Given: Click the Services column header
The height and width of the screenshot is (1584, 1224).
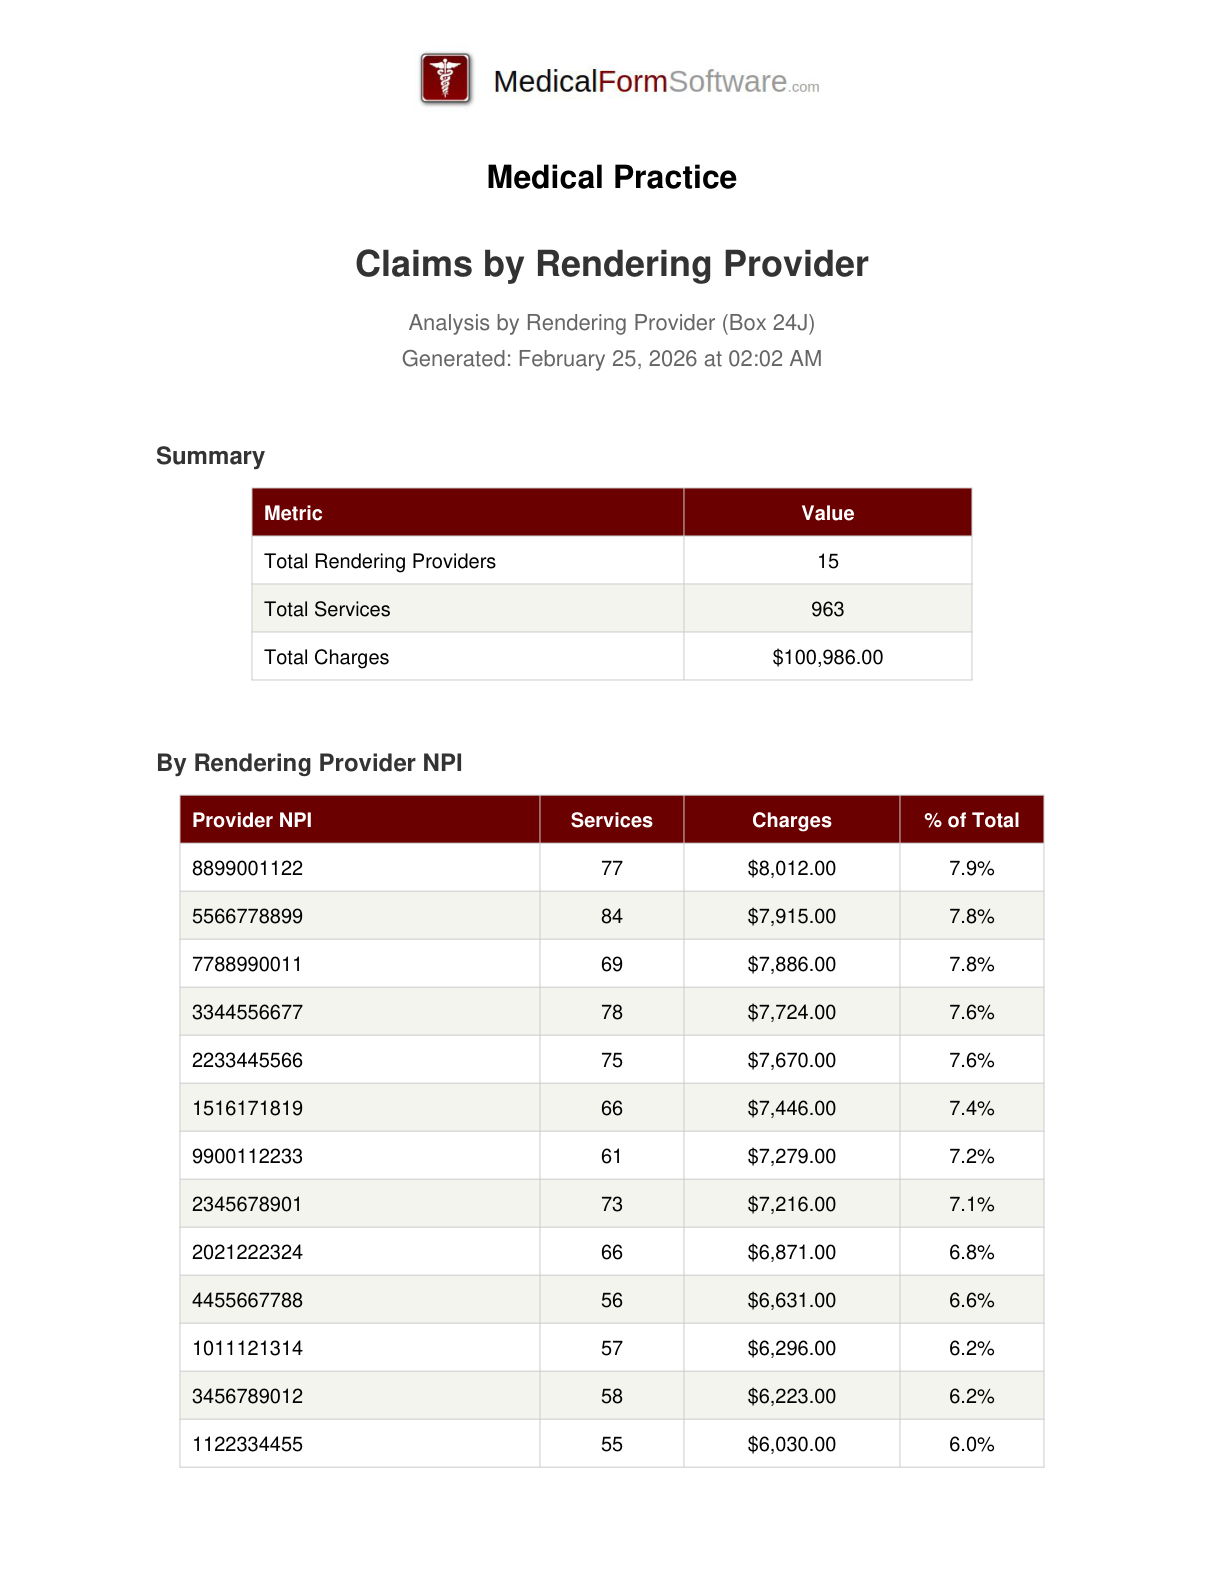Looking at the screenshot, I should (x=611, y=820).
